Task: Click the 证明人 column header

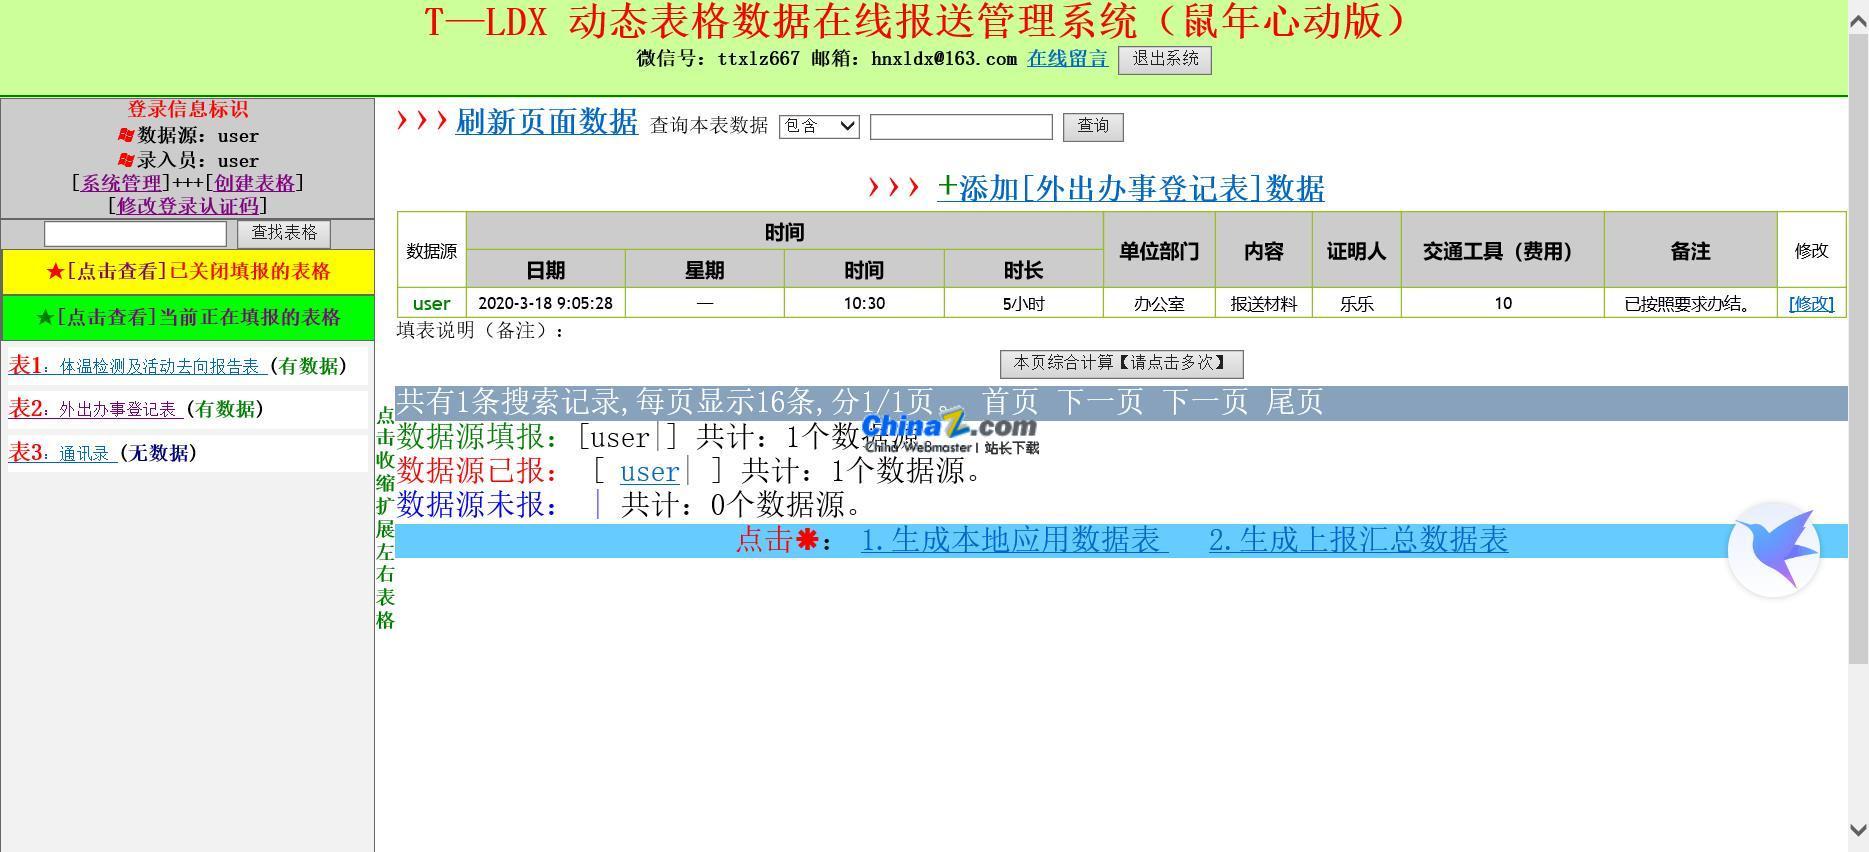Action: (x=1357, y=251)
